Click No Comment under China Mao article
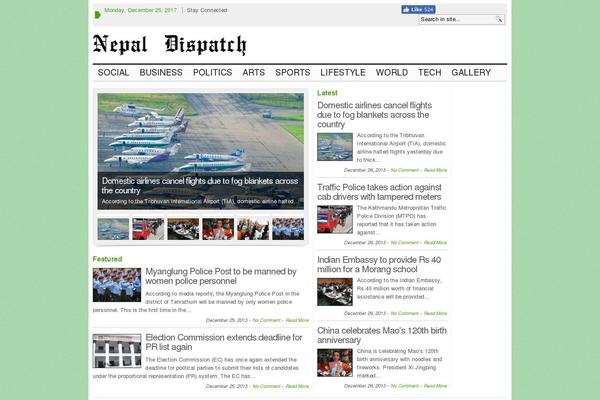 click(x=404, y=386)
